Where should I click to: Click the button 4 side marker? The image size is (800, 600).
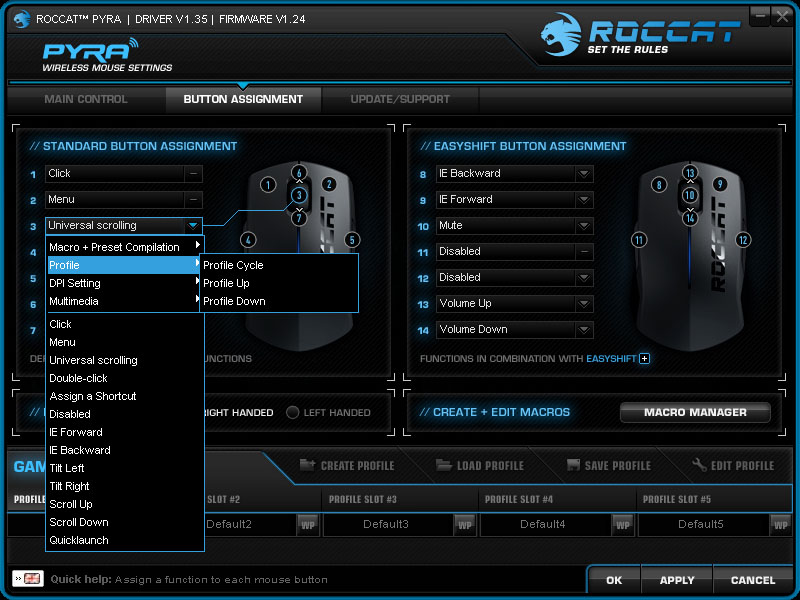(248, 240)
